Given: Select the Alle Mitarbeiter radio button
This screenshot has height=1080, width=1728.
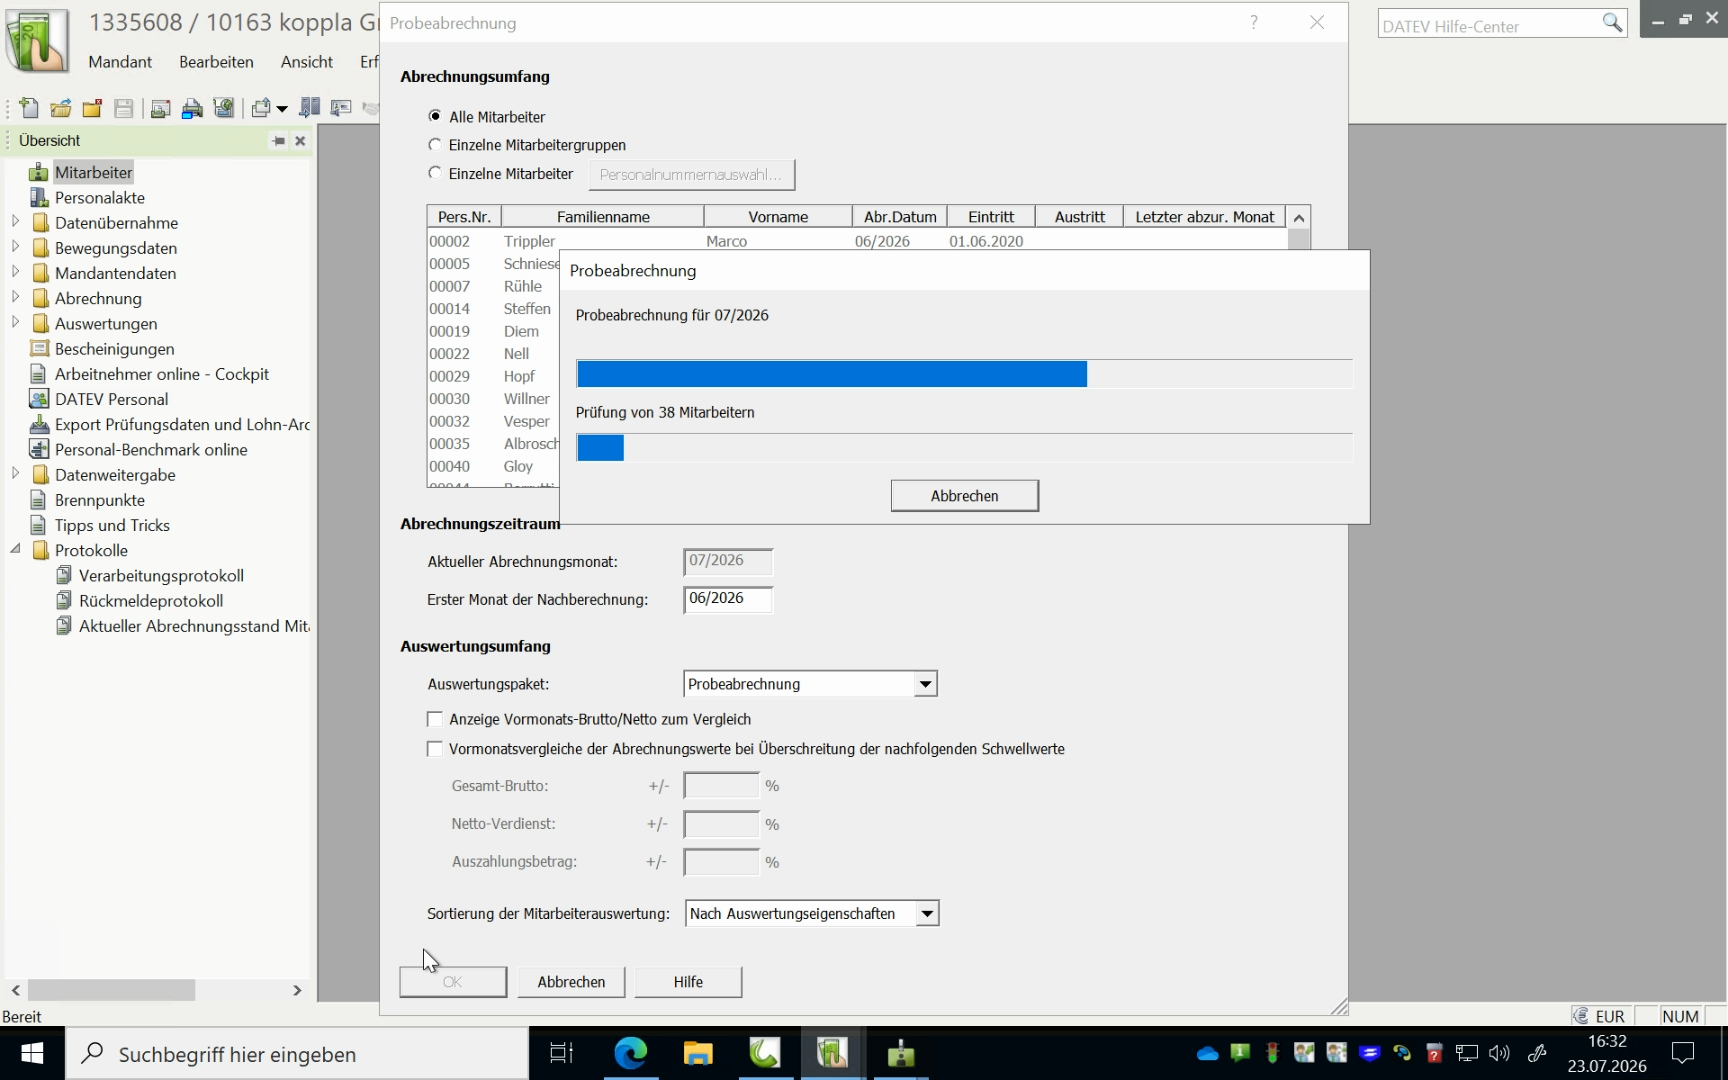Looking at the screenshot, I should (435, 116).
